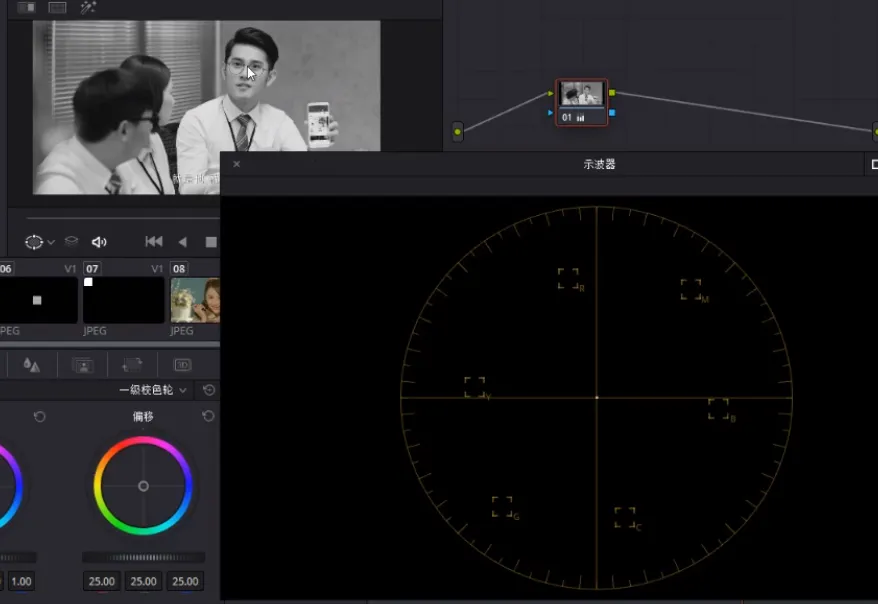Open the dropdown arrow beside qualifier tool
Screen dimensions: 878x604
(51, 242)
